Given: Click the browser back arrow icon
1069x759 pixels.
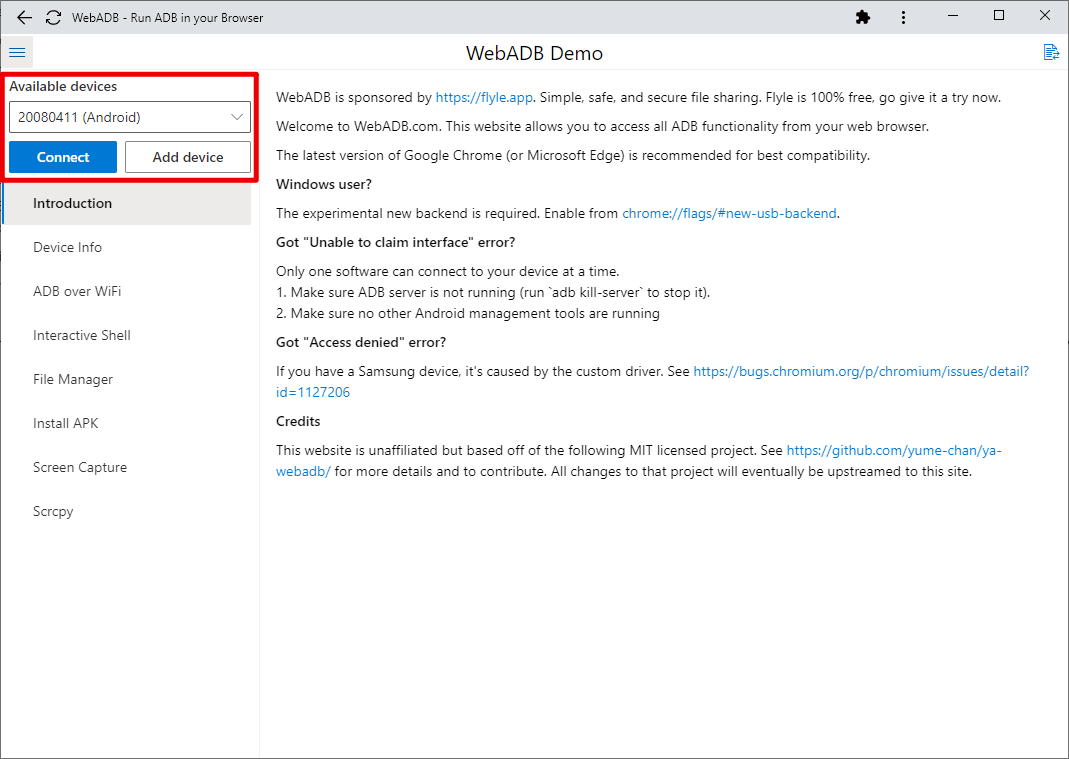Looking at the screenshot, I should point(25,17).
